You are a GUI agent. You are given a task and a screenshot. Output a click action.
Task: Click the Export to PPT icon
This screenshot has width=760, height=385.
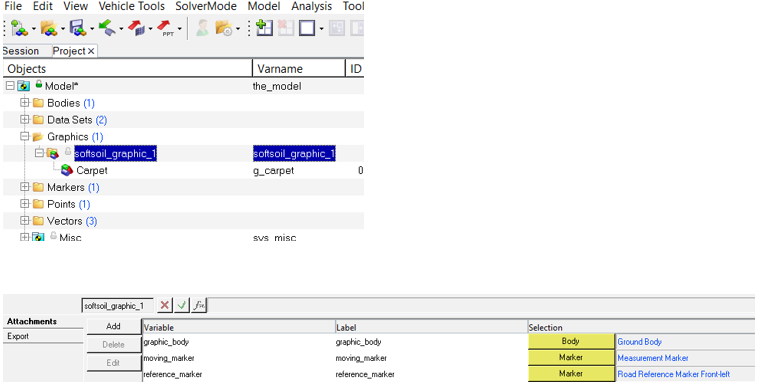(x=166, y=28)
